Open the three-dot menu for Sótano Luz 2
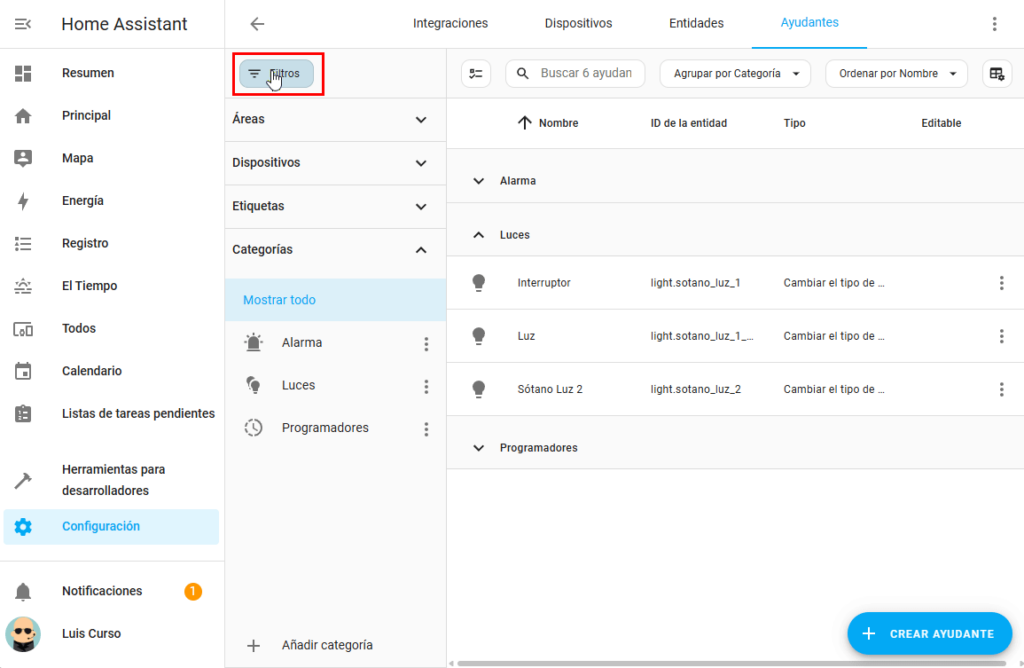Screen dimensions: 1024x668 click(1001, 389)
